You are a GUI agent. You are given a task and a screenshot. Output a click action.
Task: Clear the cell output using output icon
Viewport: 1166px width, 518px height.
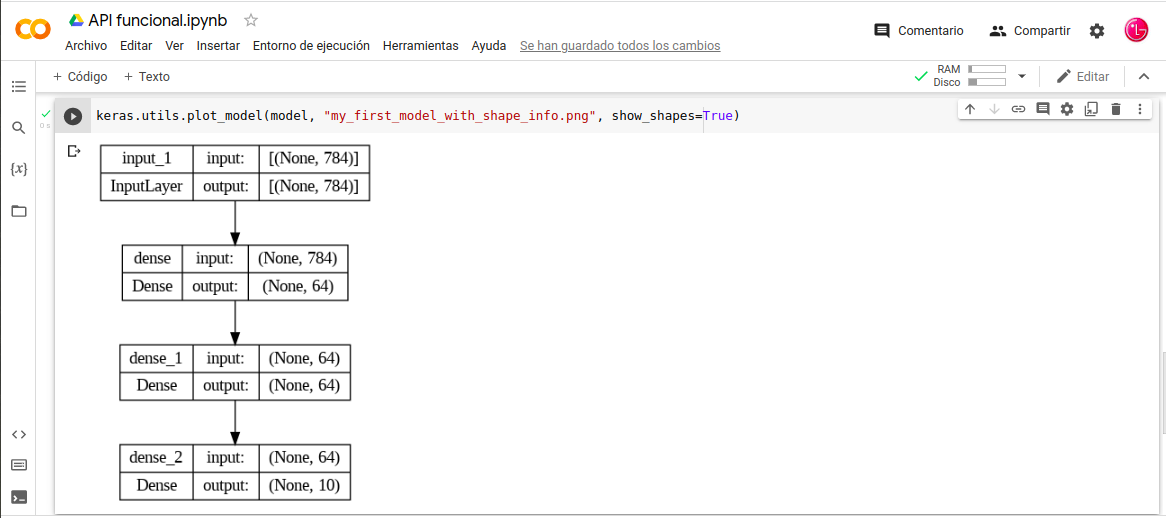(73, 151)
